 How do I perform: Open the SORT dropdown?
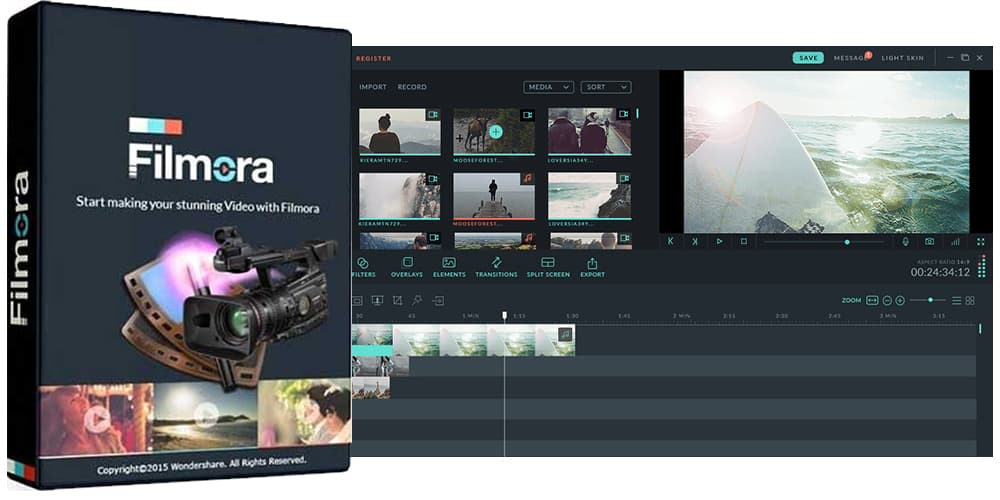[606, 87]
